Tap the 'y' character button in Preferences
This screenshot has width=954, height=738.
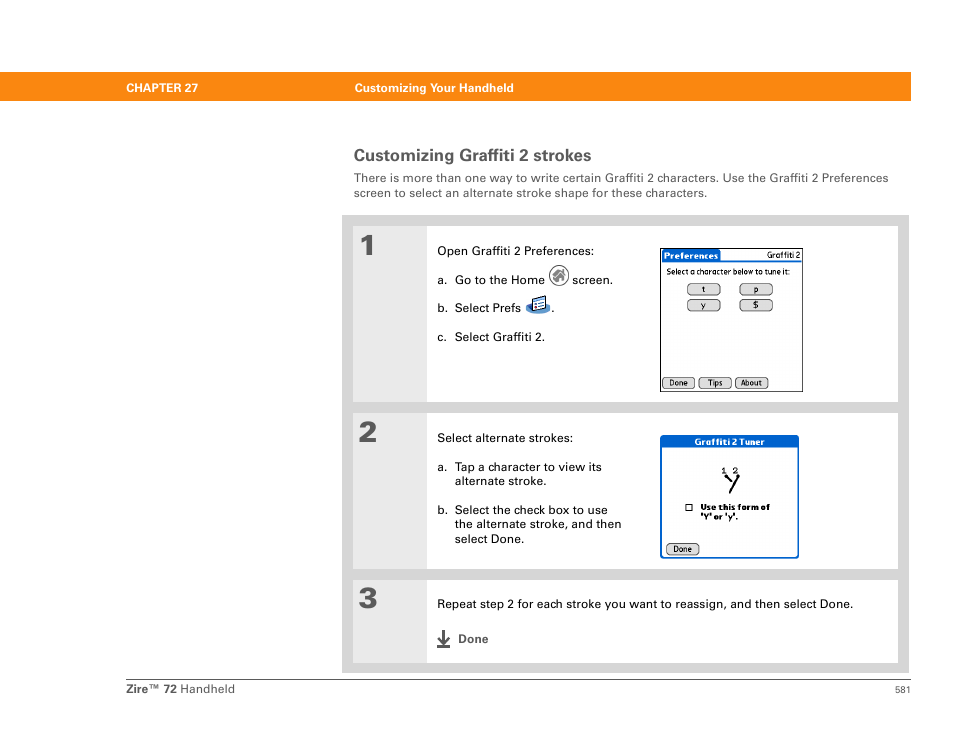pos(703,305)
